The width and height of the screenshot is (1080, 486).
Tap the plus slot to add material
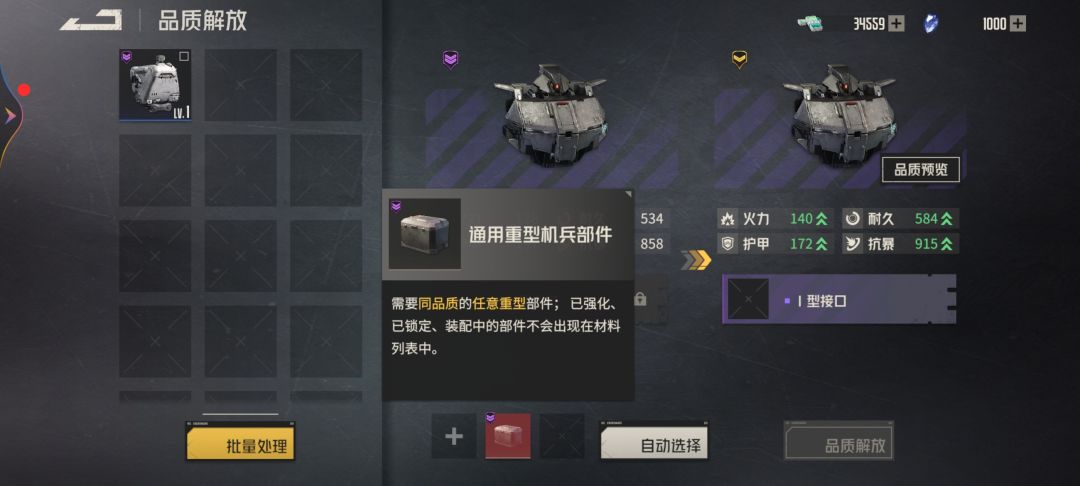(454, 436)
